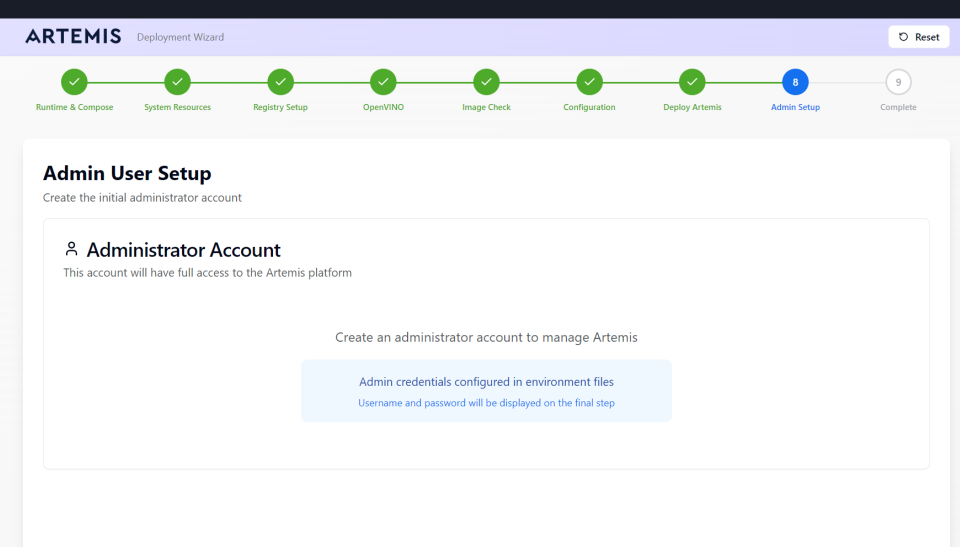This screenshot has width=960, height=547.
Task: Click the step 9 Complete circle
Action: pos(898,82)
